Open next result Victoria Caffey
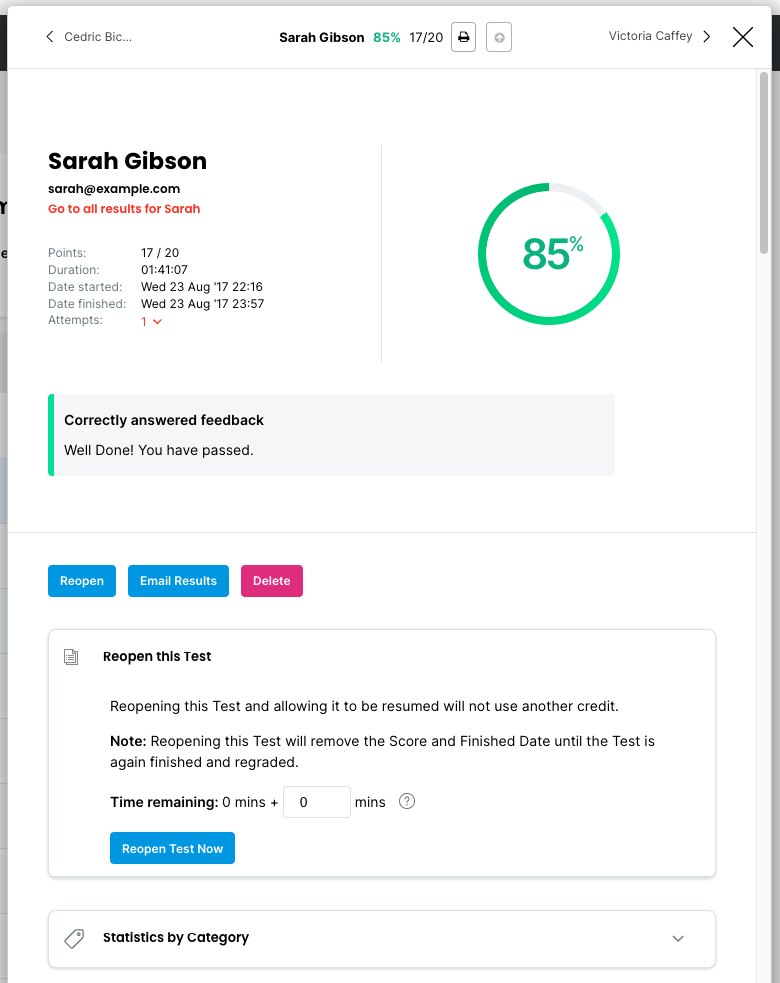 pos(650,36)
